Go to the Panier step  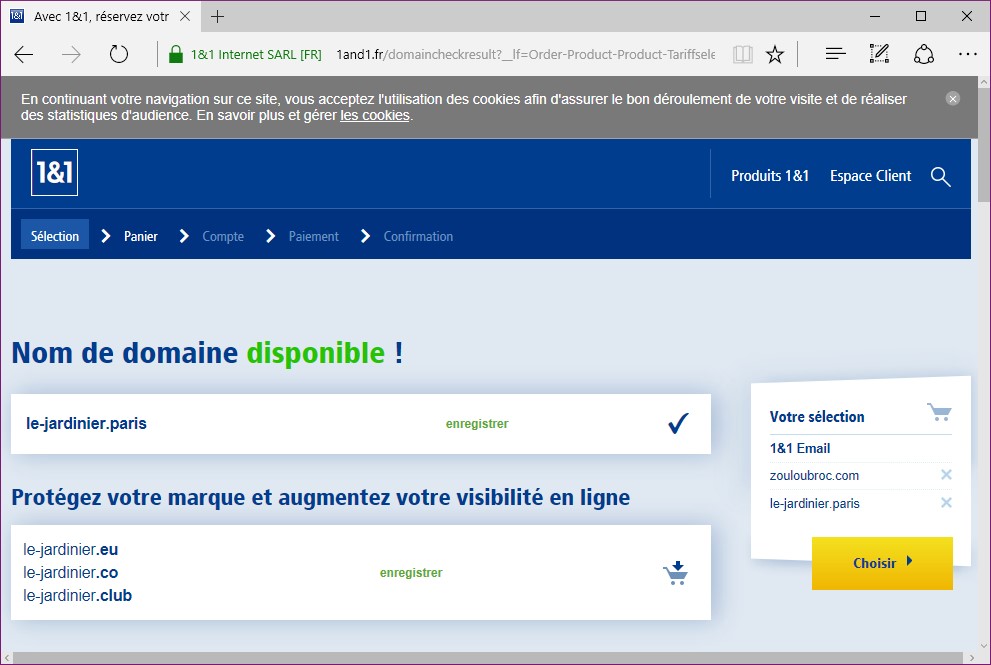tap(140, 237)
